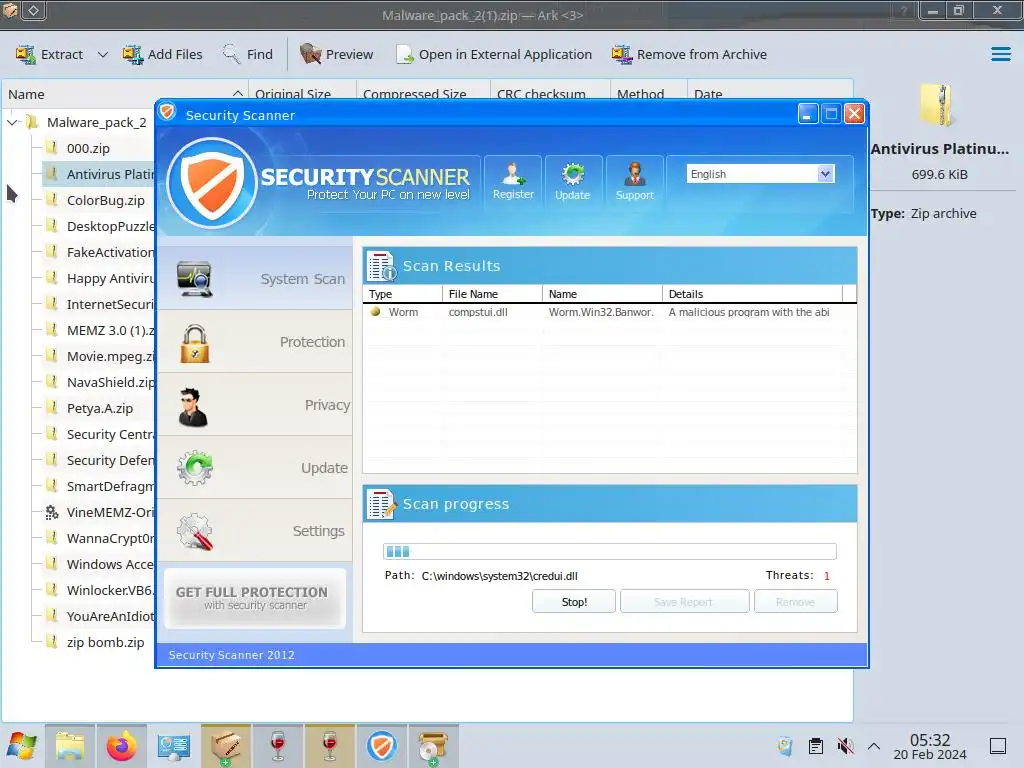Open Register in Security Scanner header
Viewport: 1024px width, 768px height.
513,181
